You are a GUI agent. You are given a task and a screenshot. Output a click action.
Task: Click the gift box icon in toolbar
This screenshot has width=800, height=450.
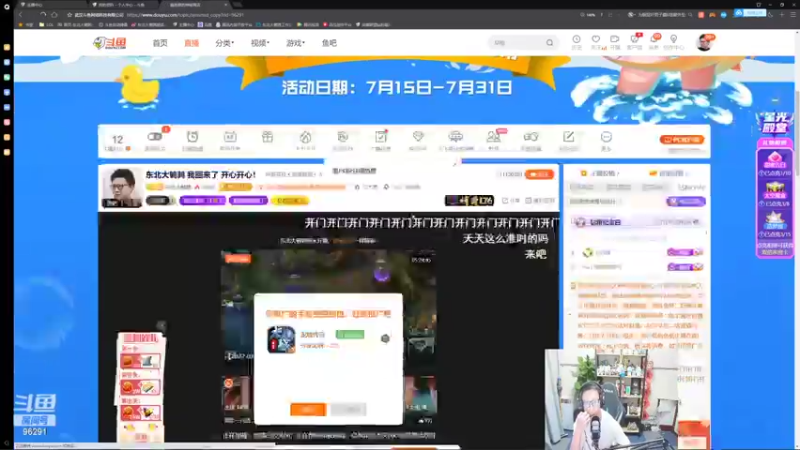tap(267, 137)
